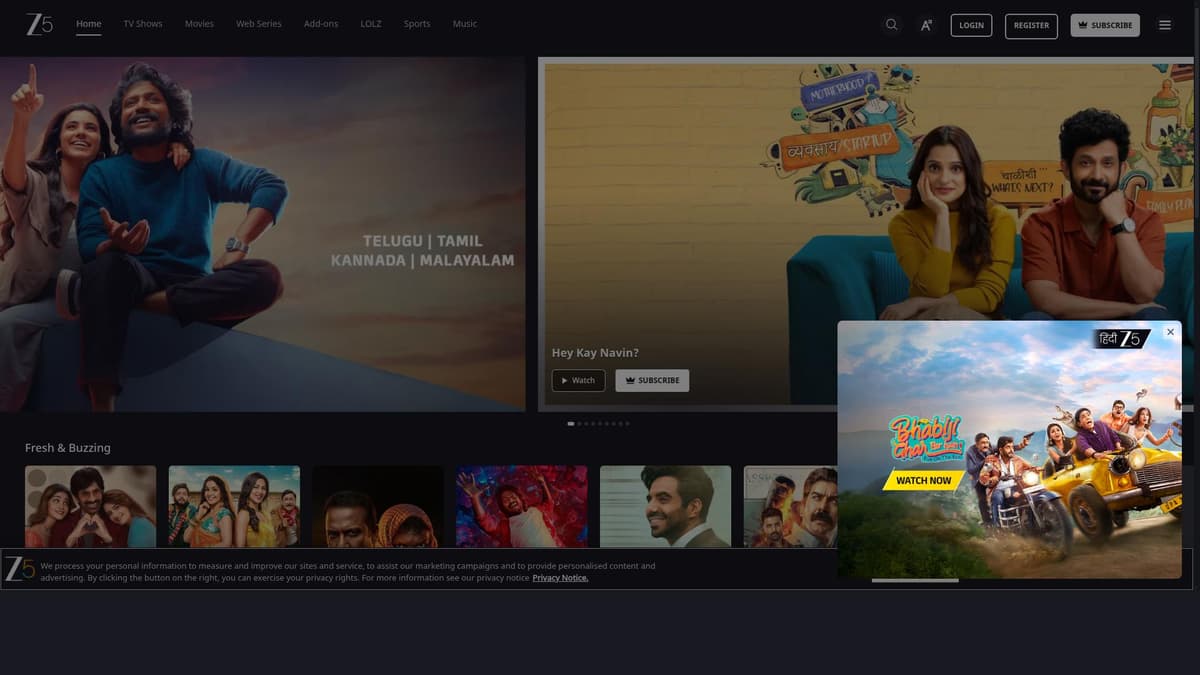Select first carousel slide indicator dot
Viewport: 1200px width, 675px height.
(571, 424)
